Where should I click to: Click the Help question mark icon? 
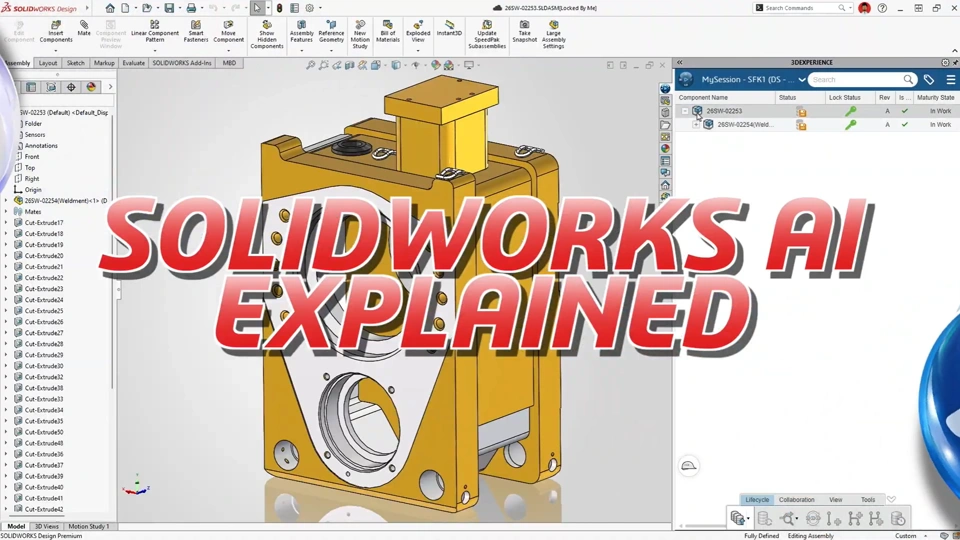pos(882,8)
